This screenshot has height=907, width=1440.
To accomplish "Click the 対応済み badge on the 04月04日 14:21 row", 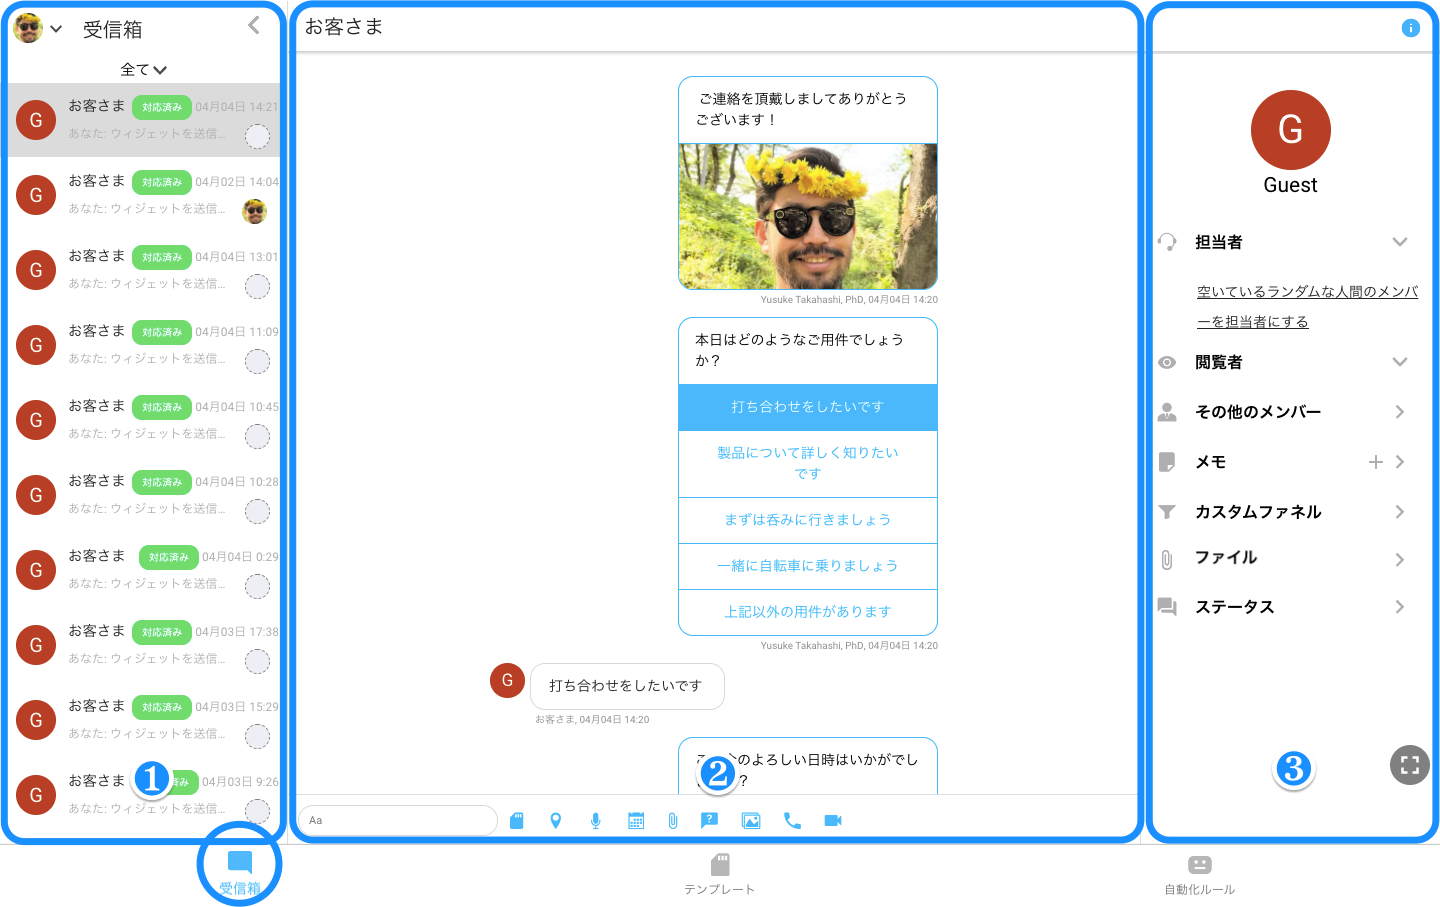I will coord(162,107).
